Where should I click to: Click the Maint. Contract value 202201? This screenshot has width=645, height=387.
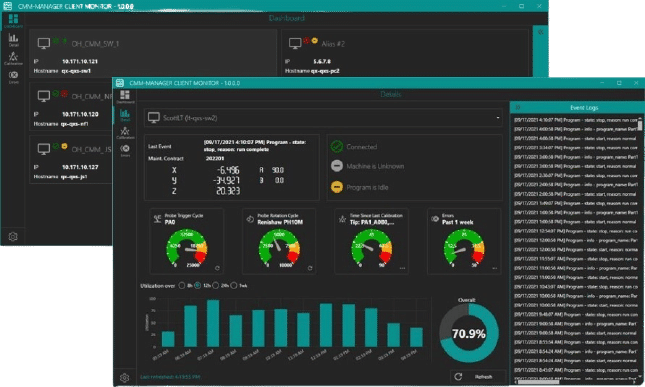[215, 158]
